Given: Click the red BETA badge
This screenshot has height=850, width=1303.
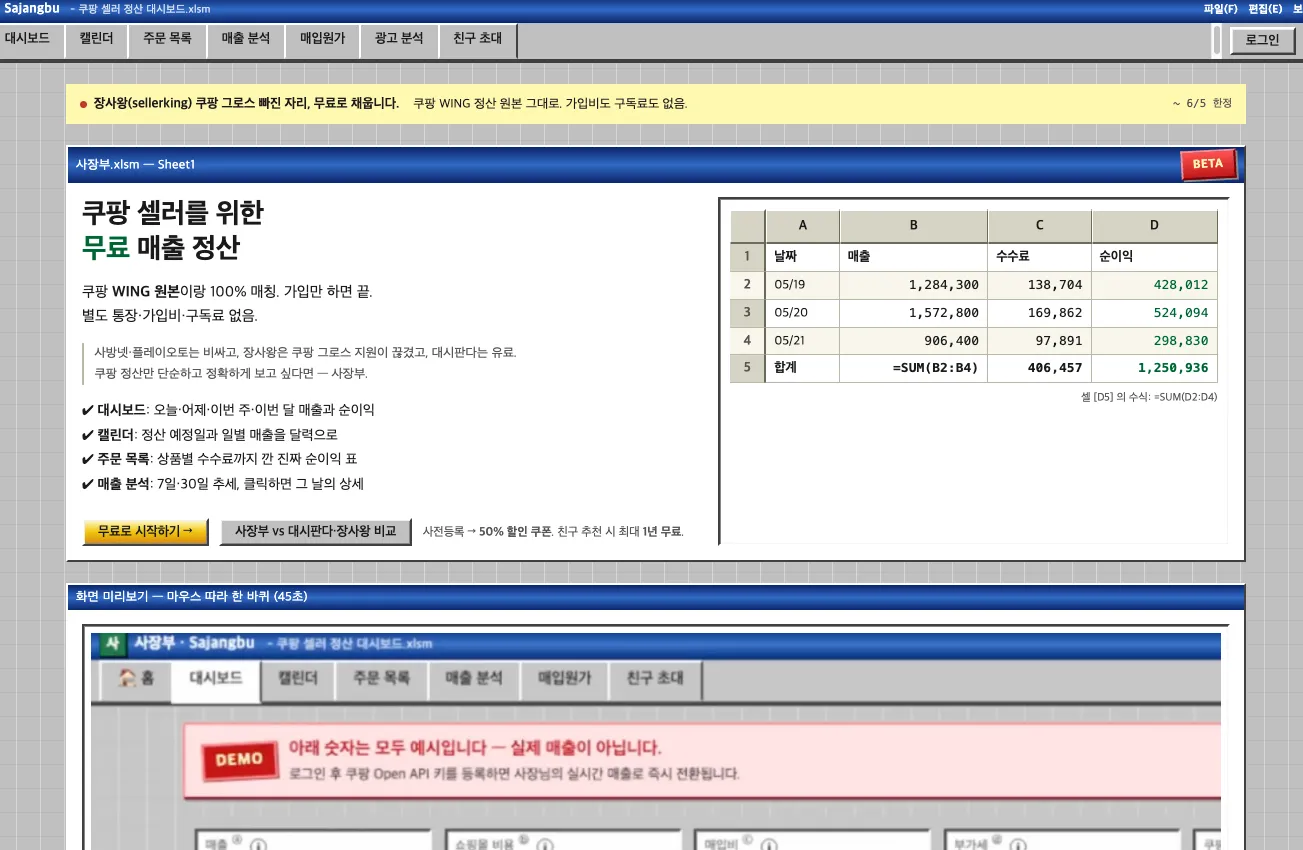Looking at the screenshot, I should point(1208,164).
